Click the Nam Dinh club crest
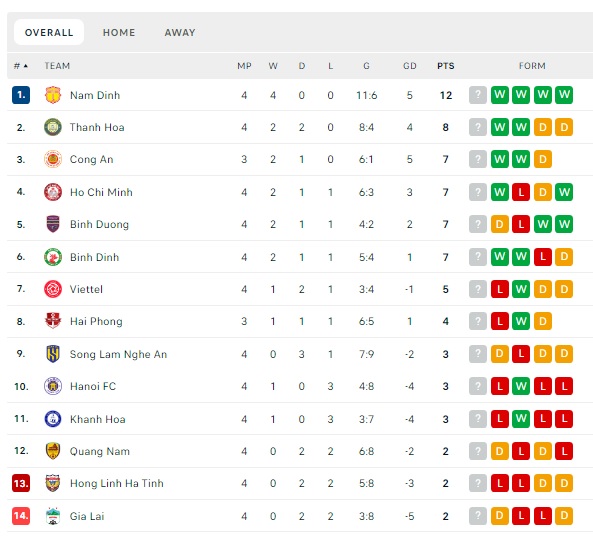The height and width of the screenshot is (539, 593). (53, 95)
